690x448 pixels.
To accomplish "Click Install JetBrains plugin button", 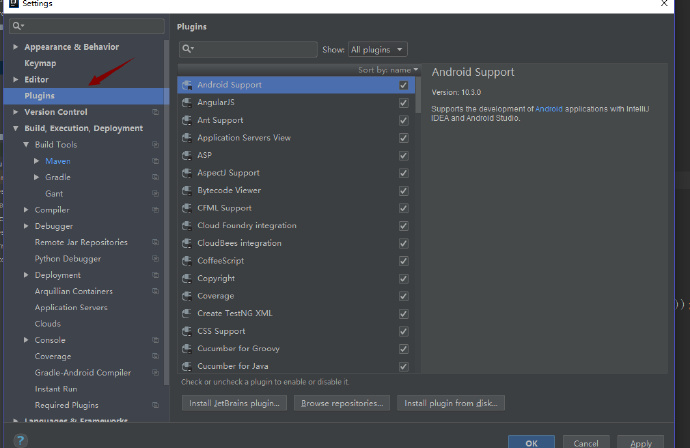I will coord(234,403).
